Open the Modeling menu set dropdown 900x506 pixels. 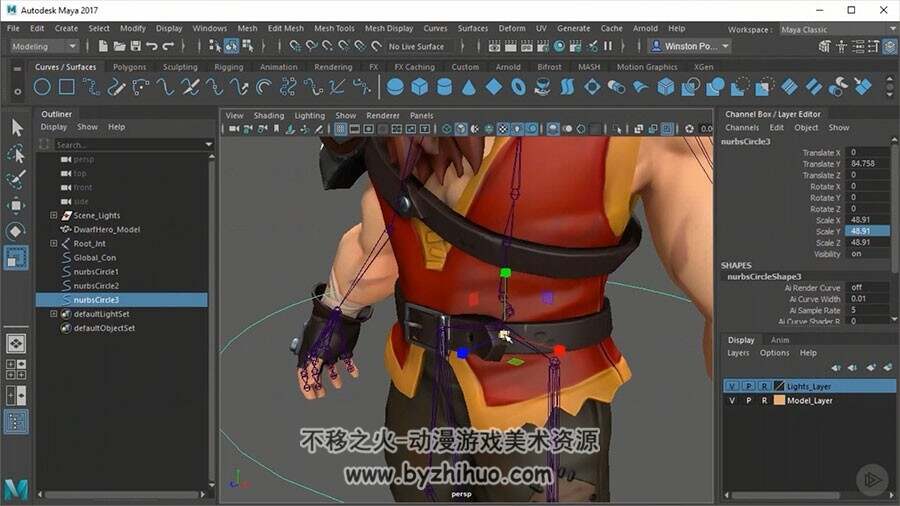coord(44,46)
